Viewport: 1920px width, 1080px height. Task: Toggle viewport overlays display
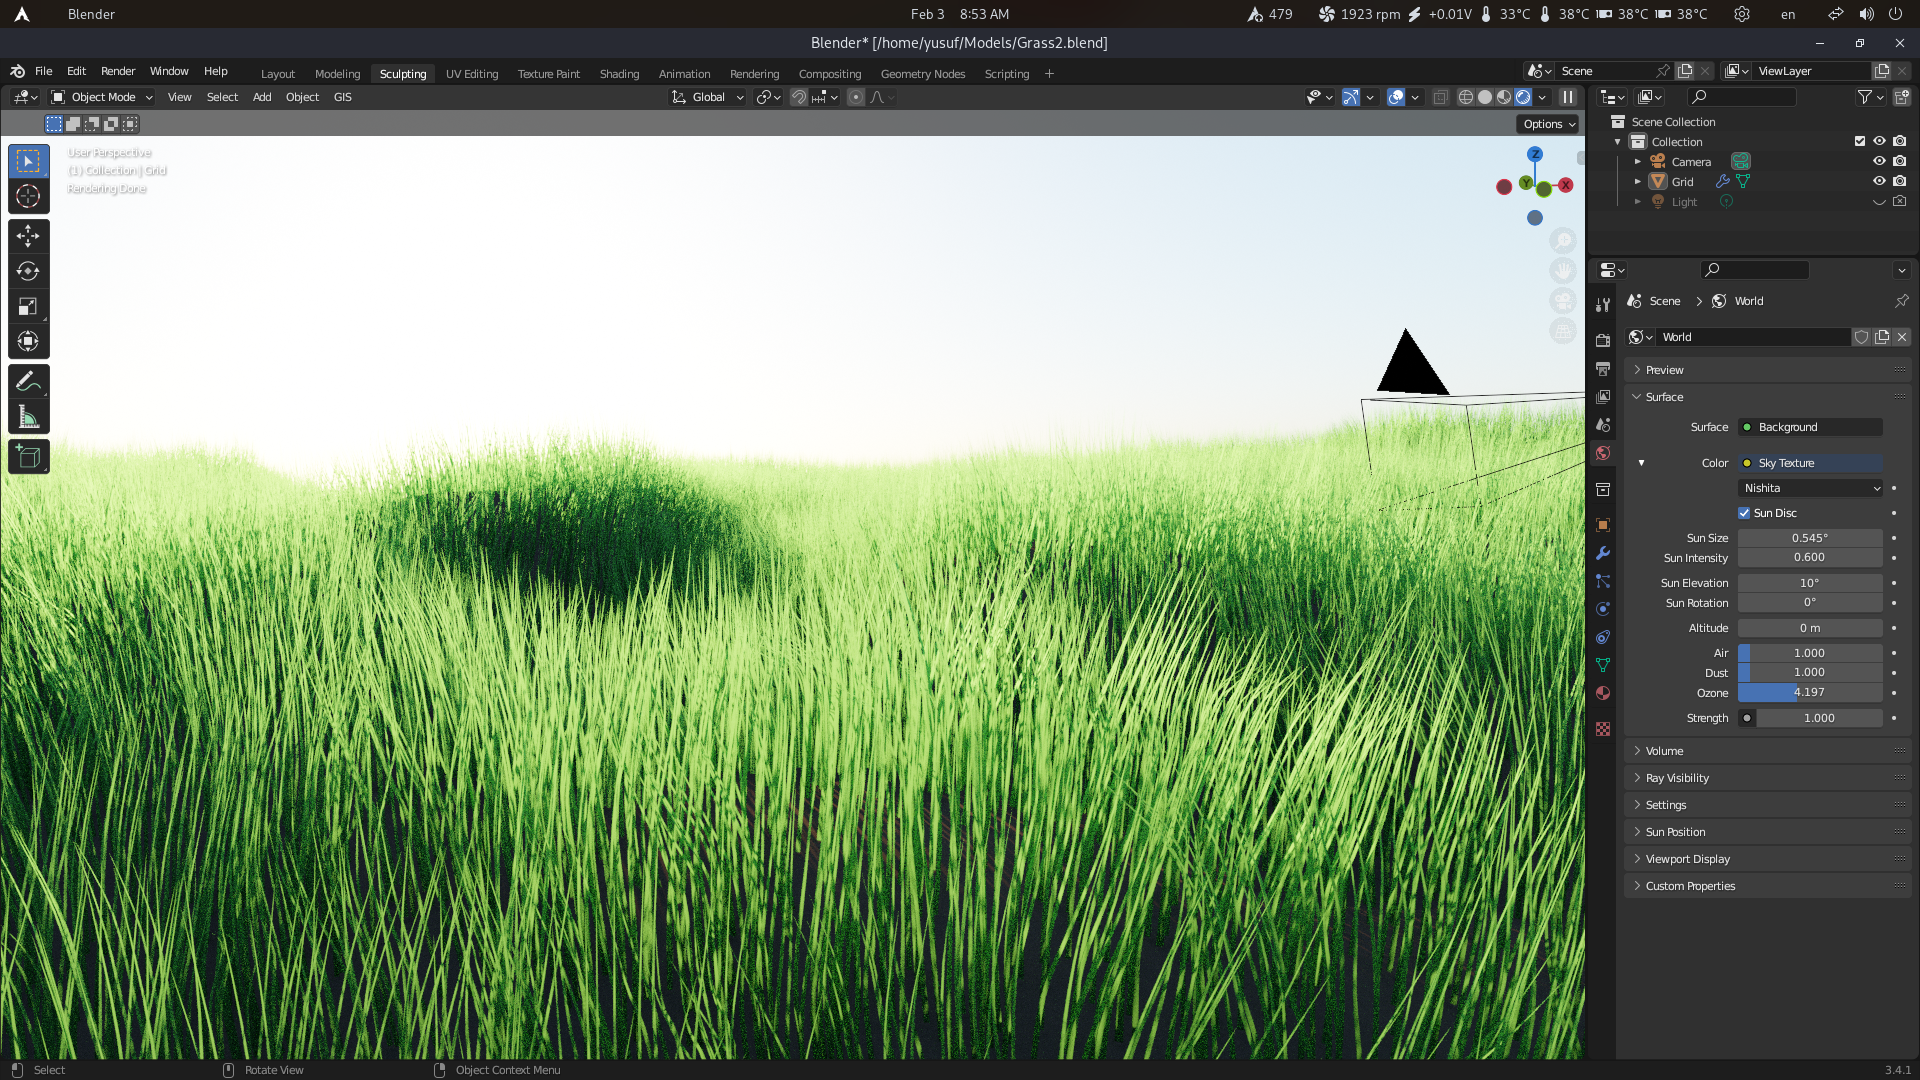(1396, 97)
